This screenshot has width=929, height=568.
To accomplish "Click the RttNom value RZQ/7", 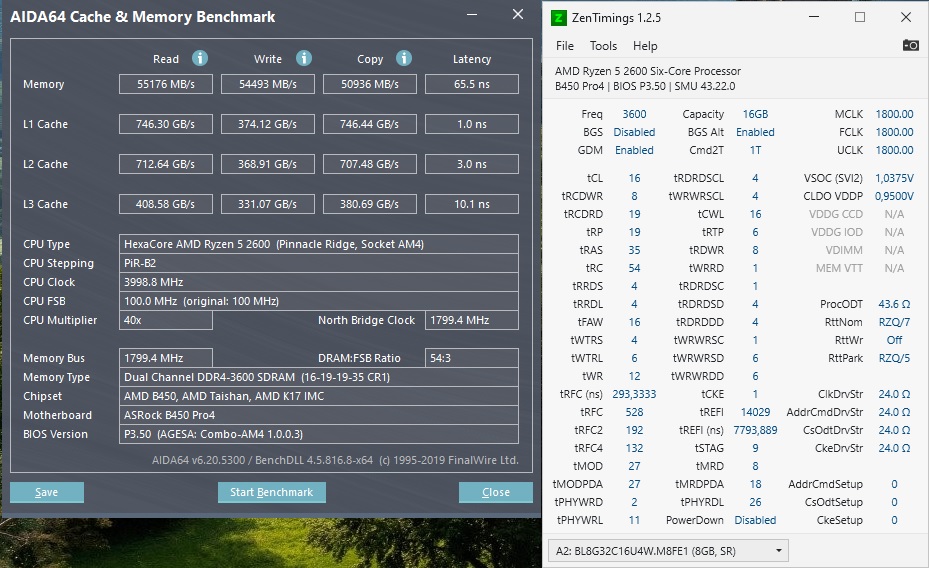I will point(894,322).
